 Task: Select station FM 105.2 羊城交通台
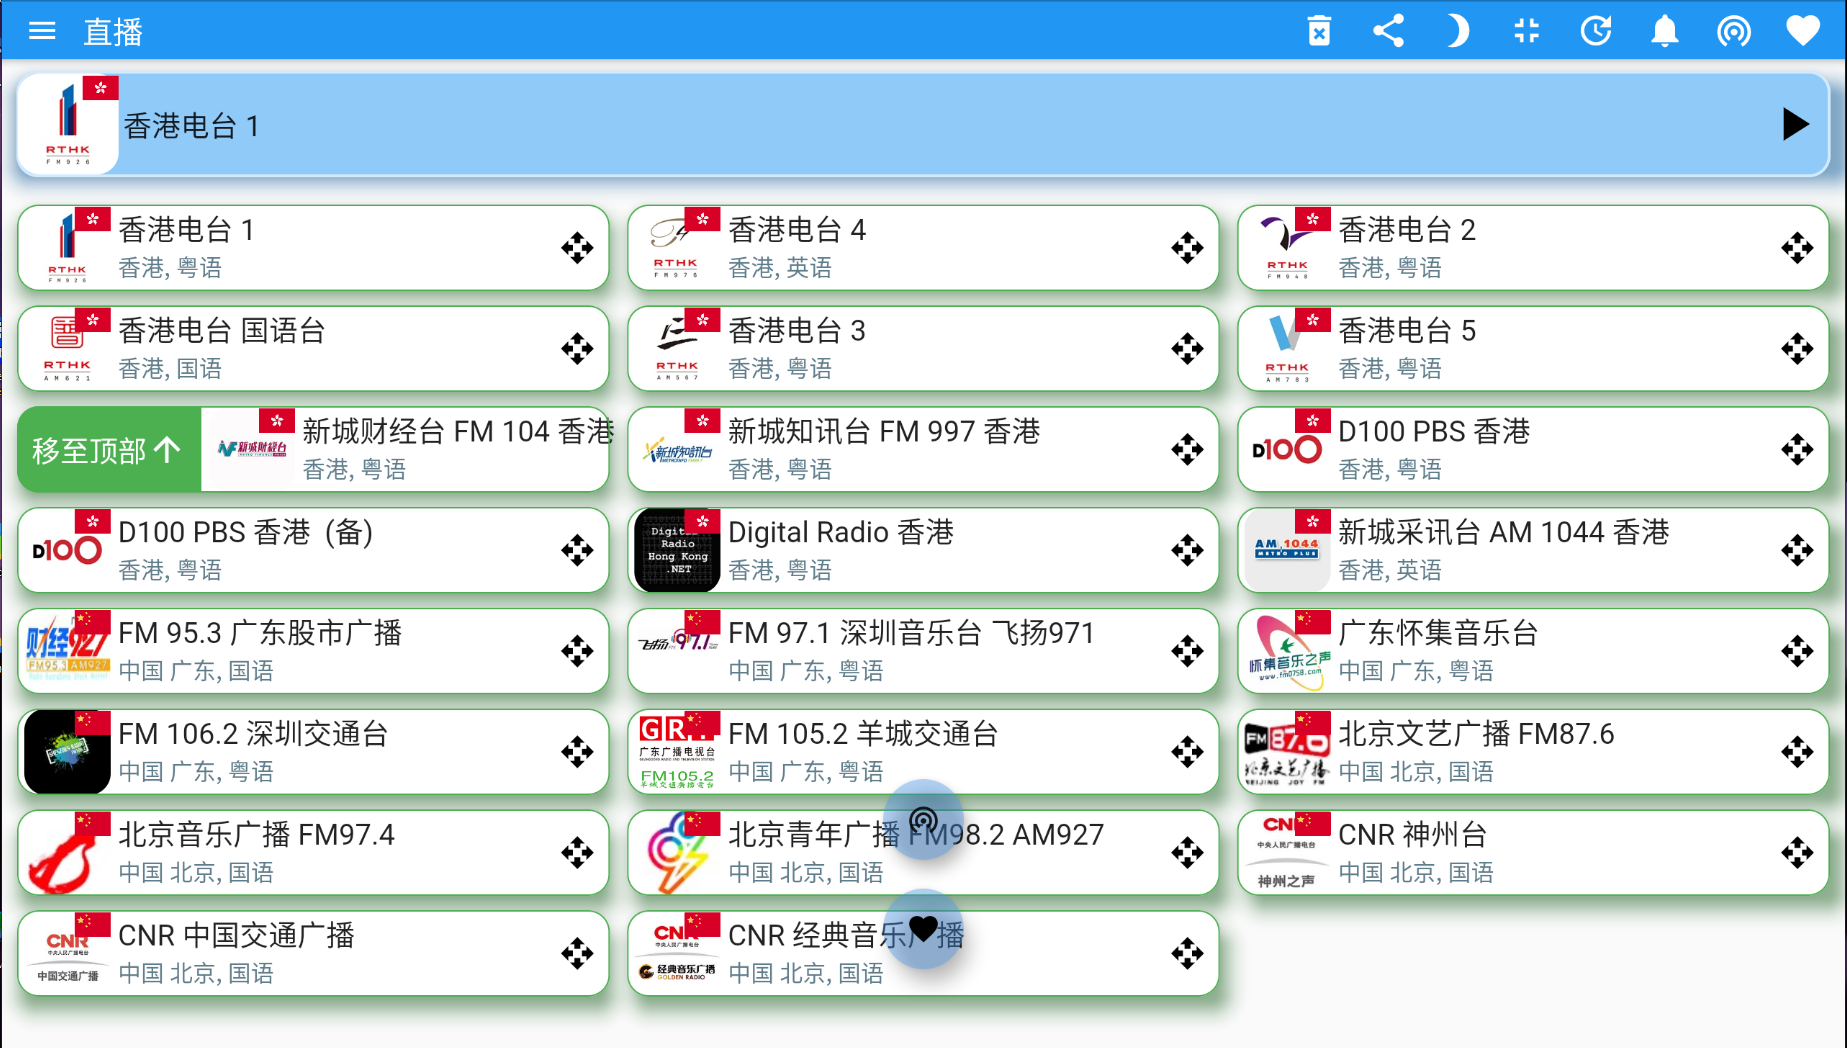pos(923,752)
